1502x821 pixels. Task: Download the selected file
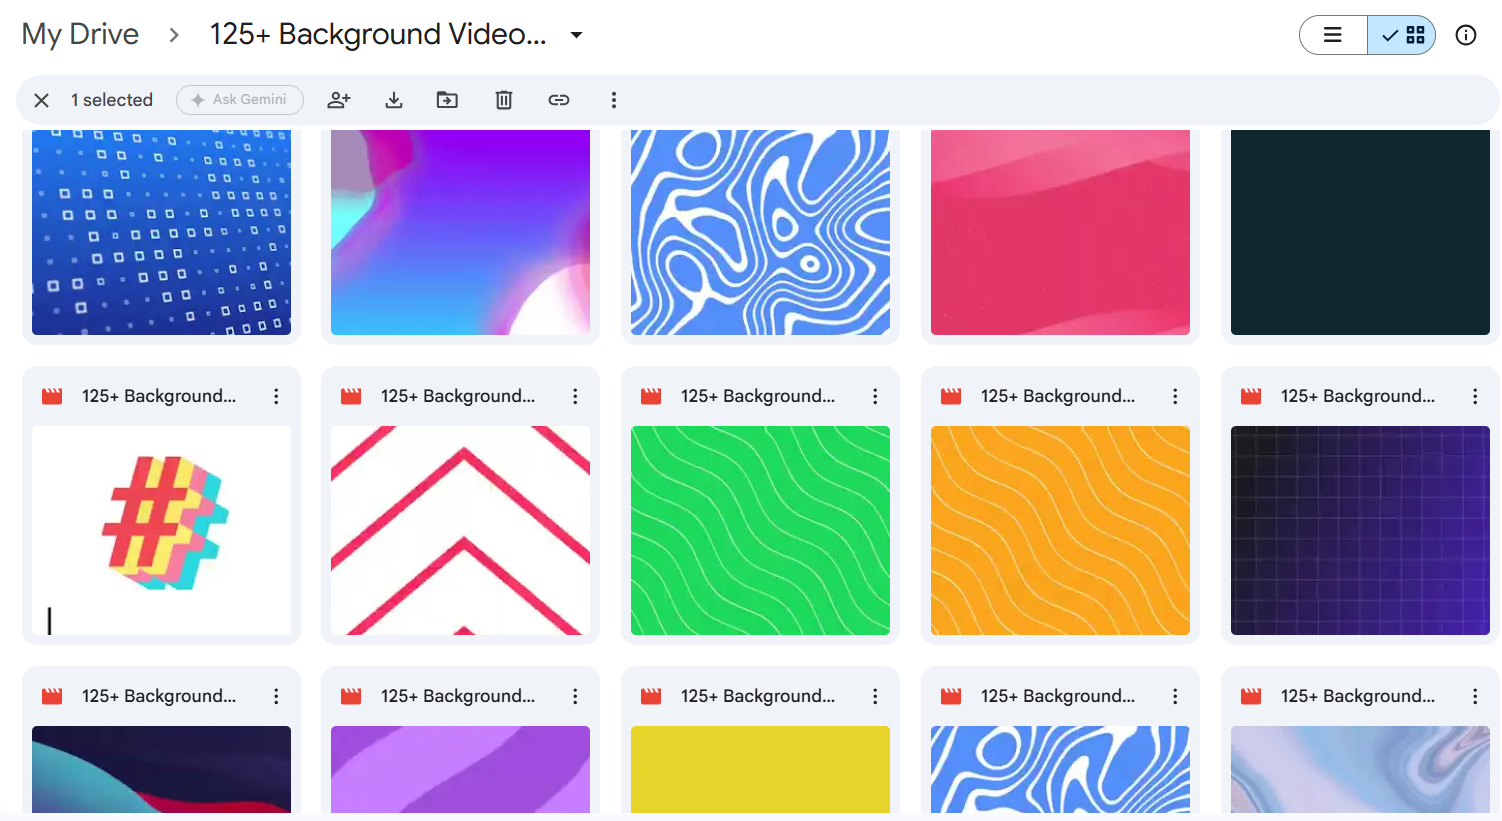394,100
